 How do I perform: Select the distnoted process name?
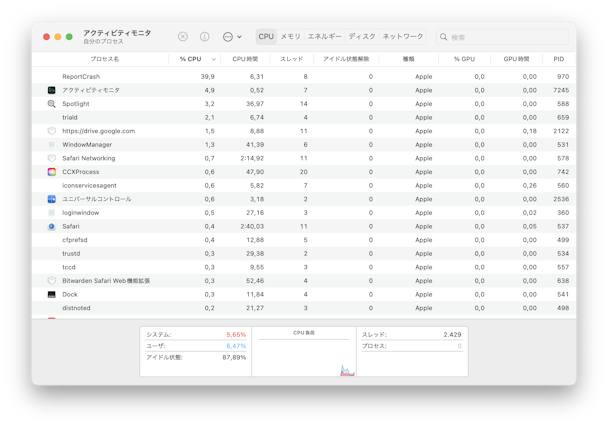pyautogui.click(x=76, y=308)
